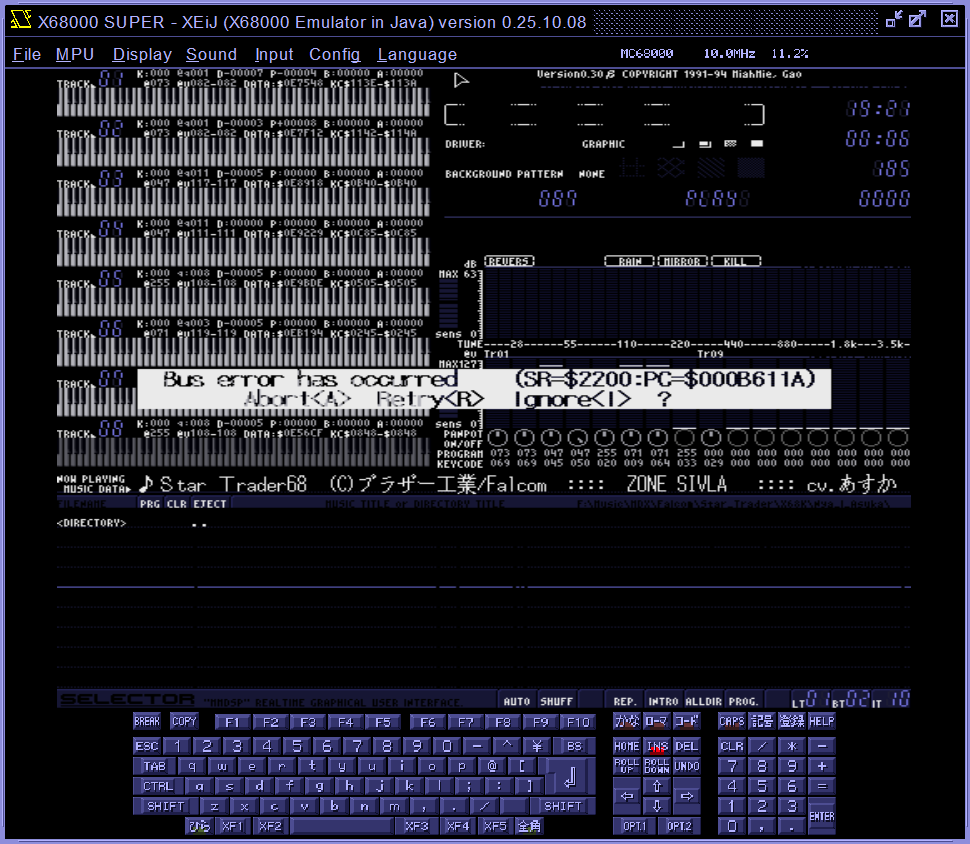
Task: Toggle SHUFF shuffle mode
Action: coord(556,701)
